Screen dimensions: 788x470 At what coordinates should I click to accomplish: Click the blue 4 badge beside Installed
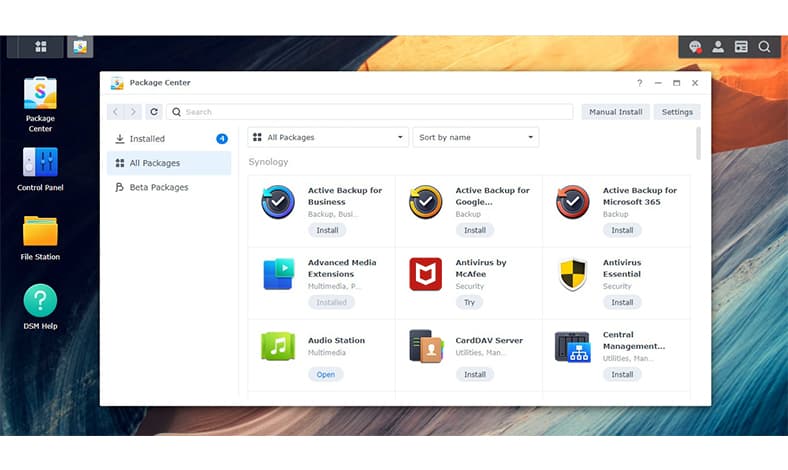coord(222,139)
